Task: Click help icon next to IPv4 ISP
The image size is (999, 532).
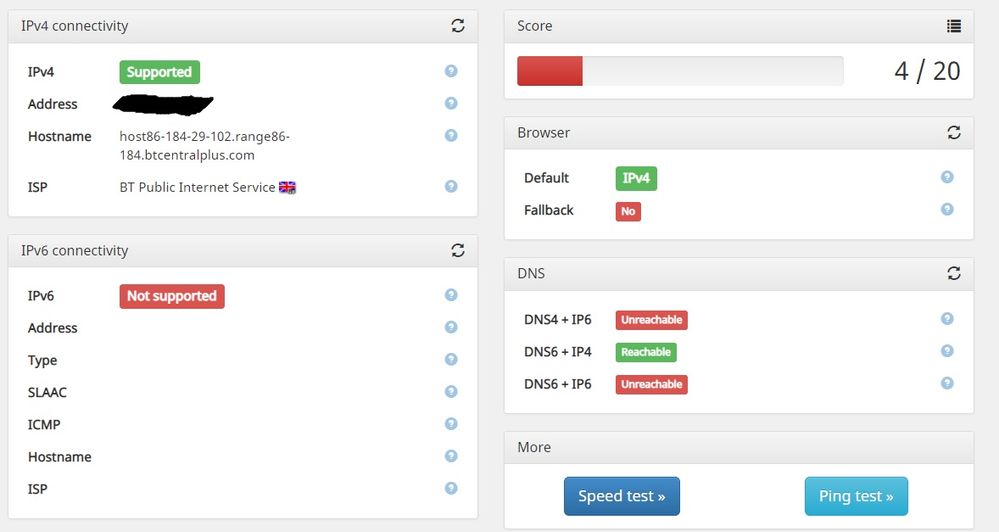Action: tap(451, 186)
